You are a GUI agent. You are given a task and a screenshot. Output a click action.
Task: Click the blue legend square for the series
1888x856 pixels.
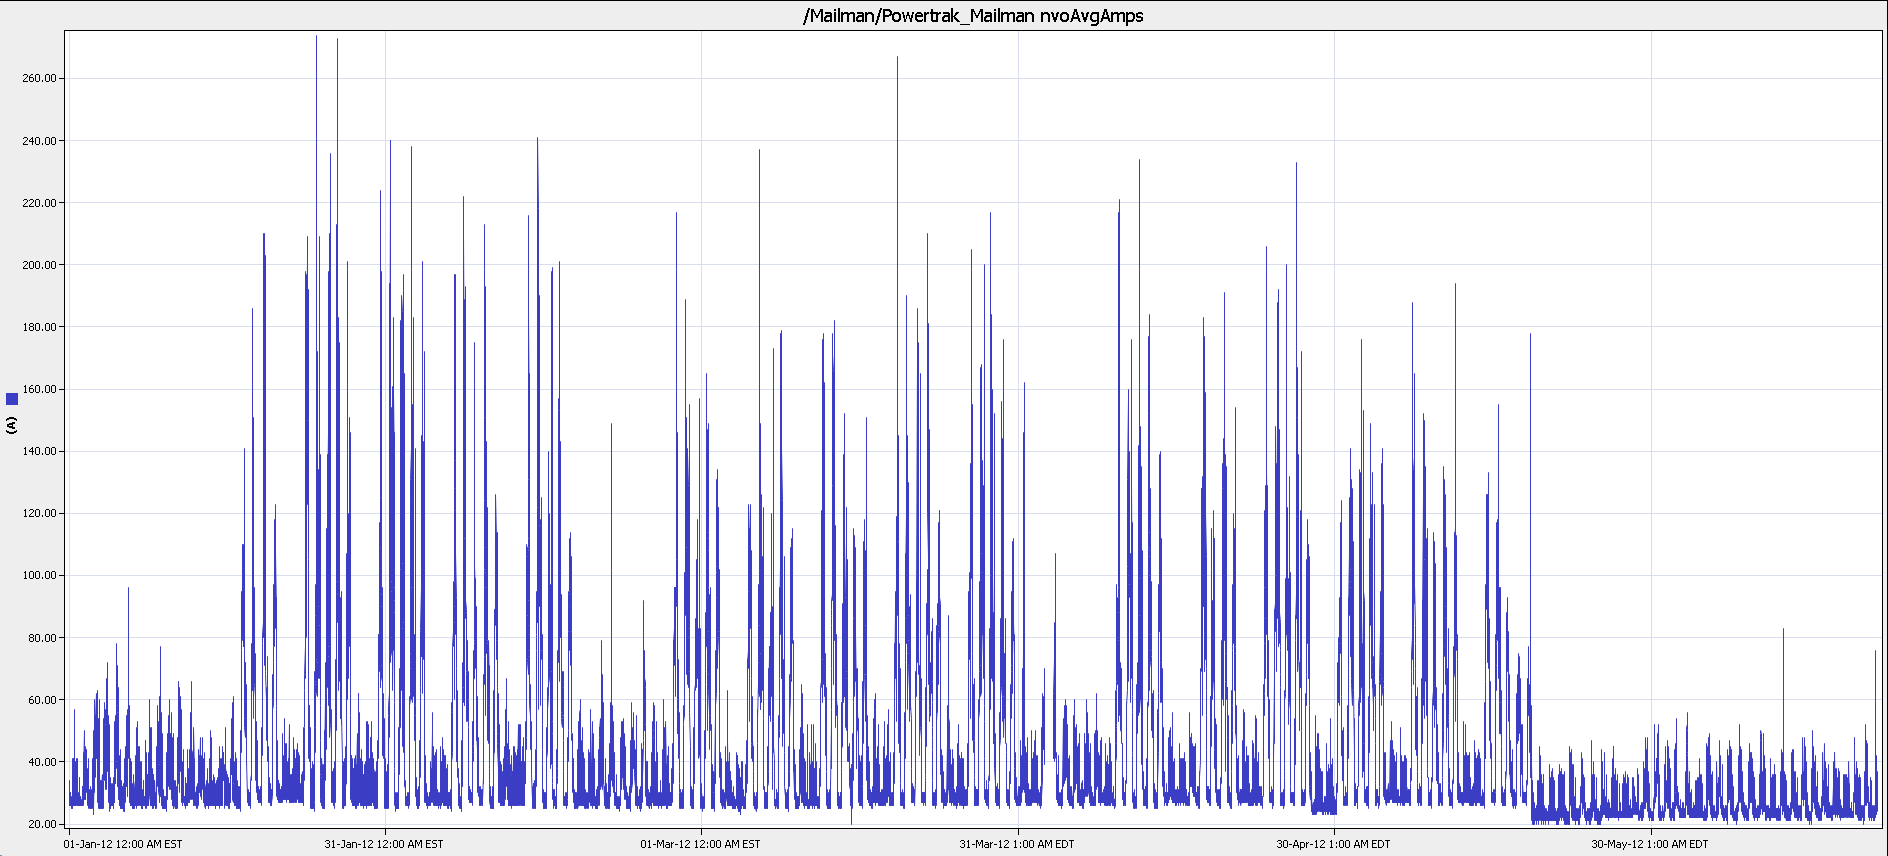click(x=12, y=399)
